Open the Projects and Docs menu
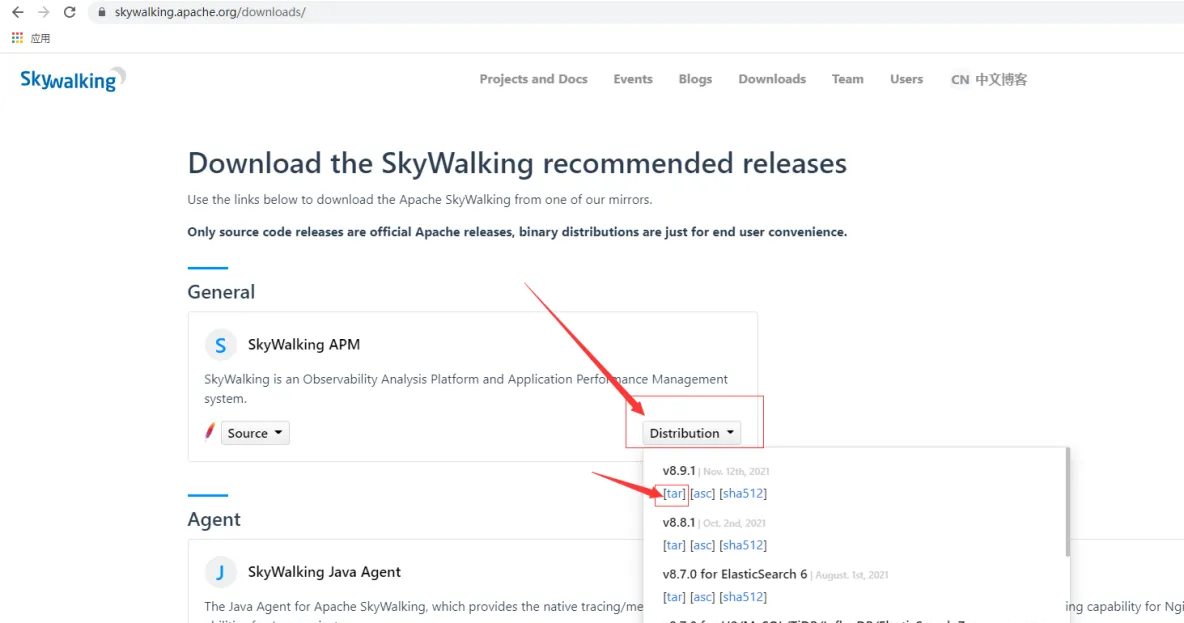 (533, 79)
